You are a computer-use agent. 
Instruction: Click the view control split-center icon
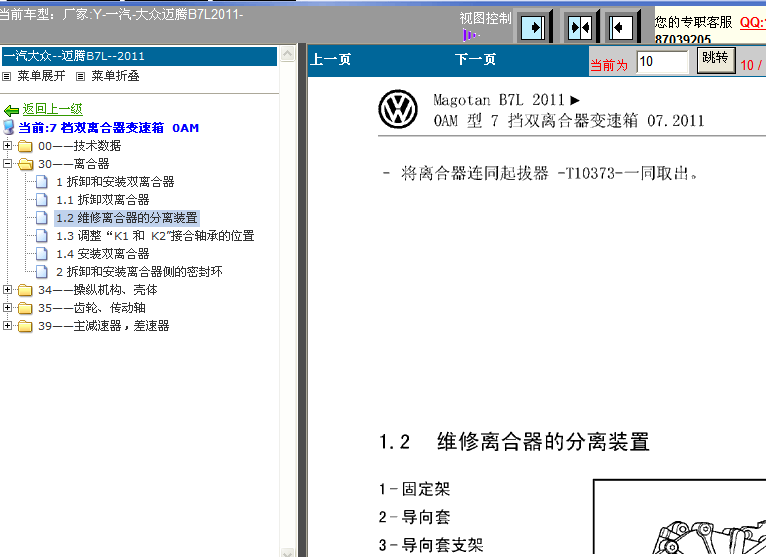[x=579, y=27]
